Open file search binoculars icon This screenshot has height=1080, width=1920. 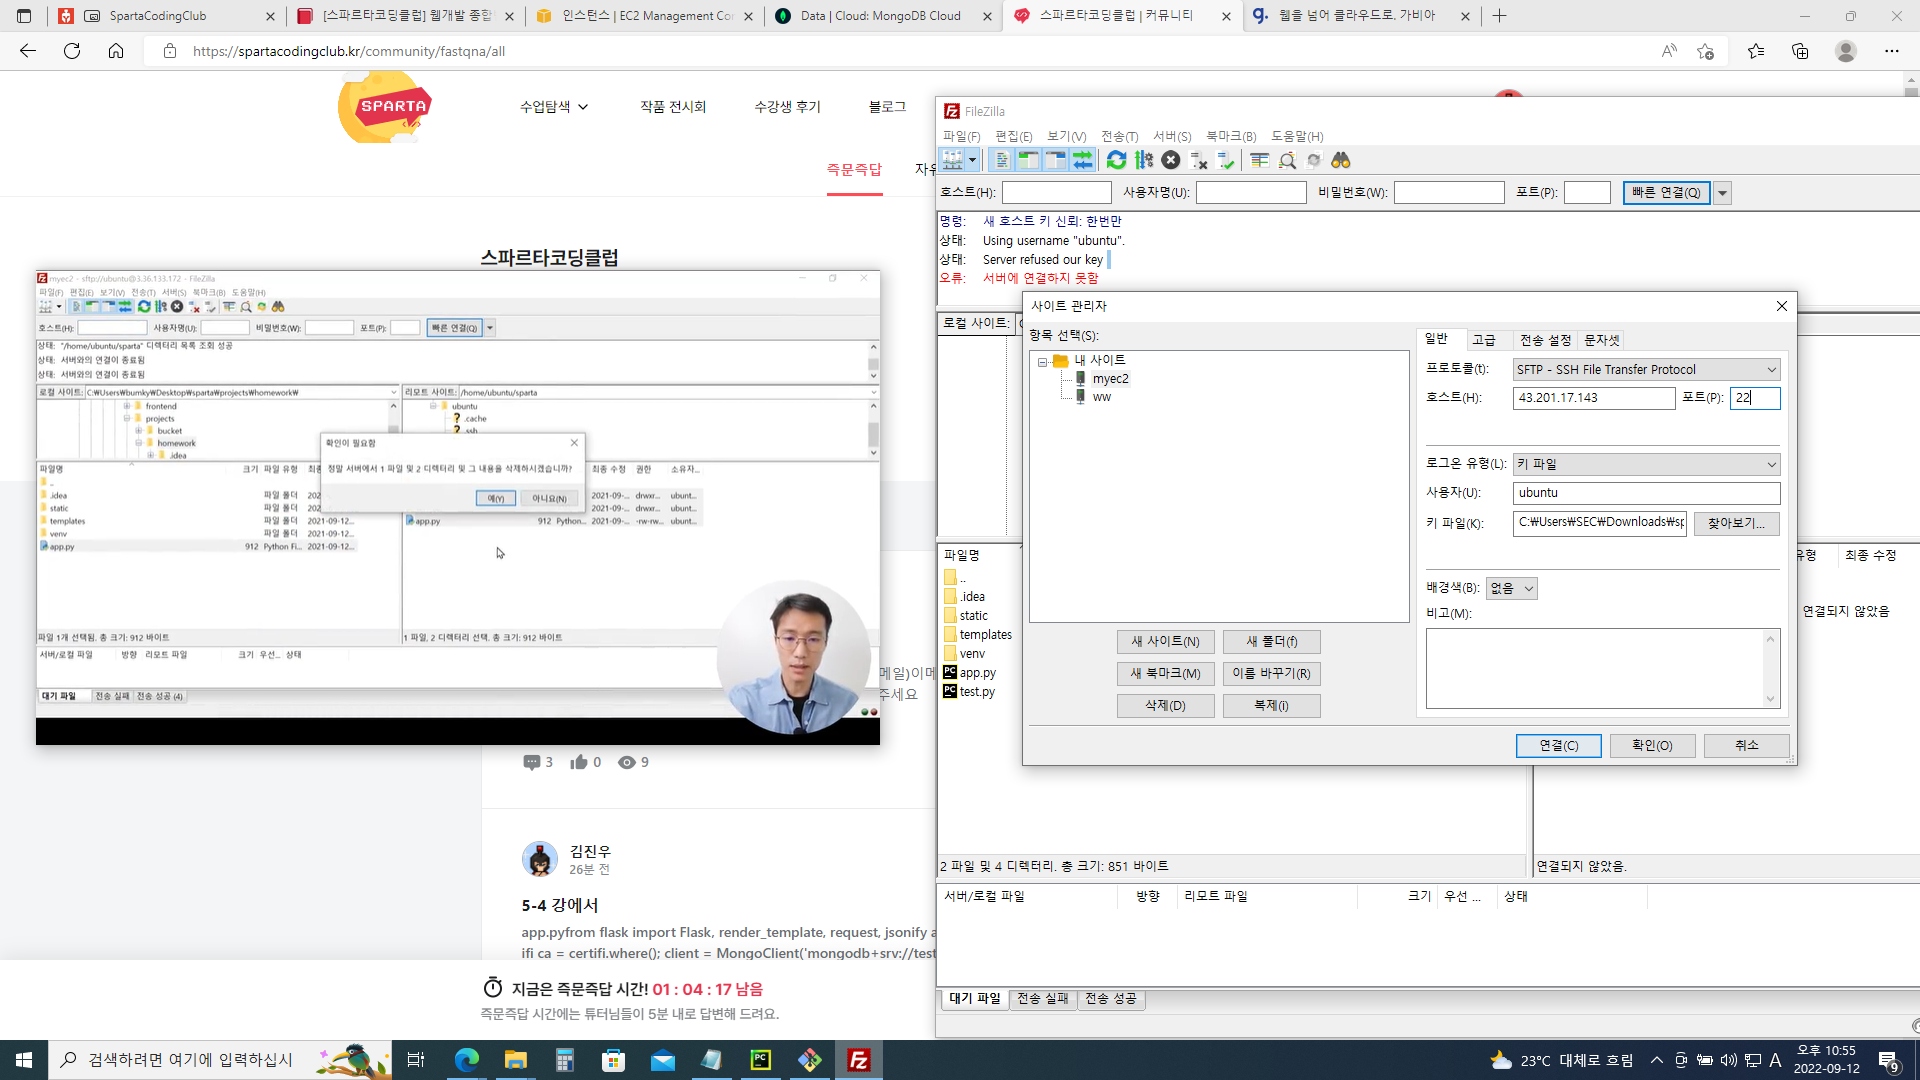point(1341,160)
